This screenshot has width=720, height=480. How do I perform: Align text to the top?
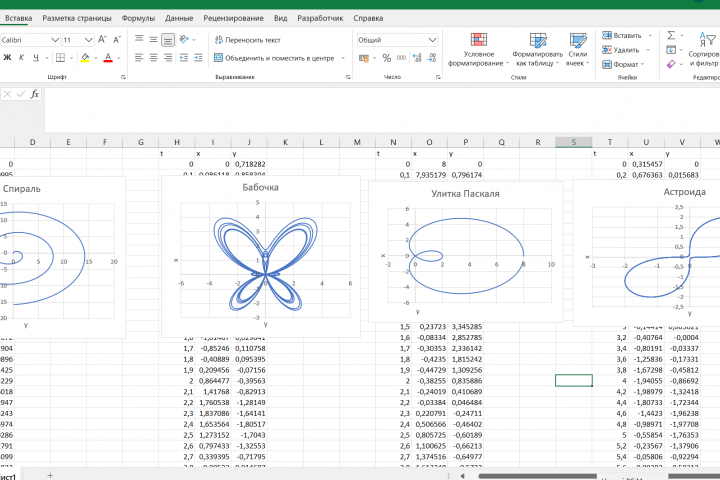pos(139,40)
